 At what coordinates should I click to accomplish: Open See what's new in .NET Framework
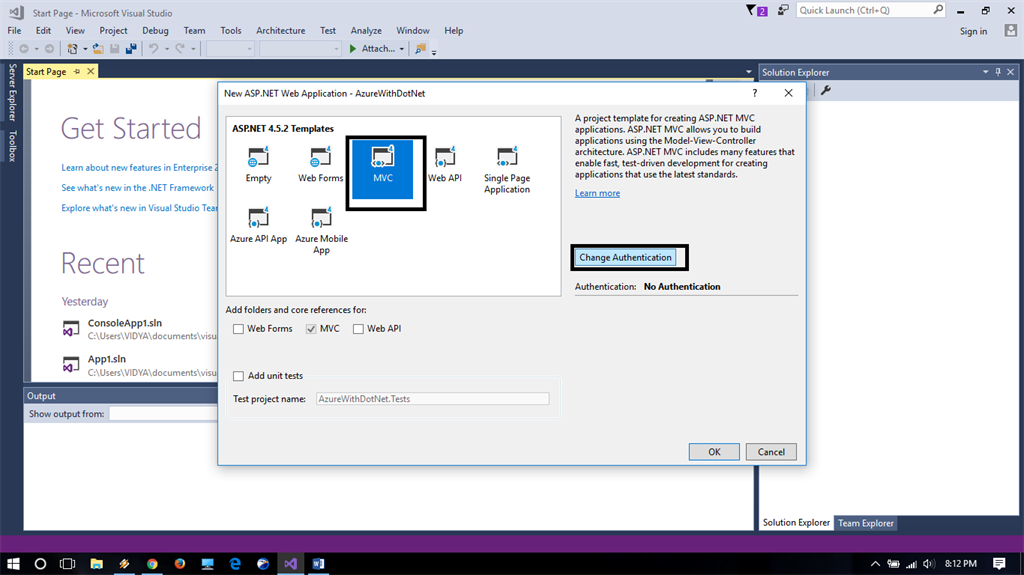[137, 188]
